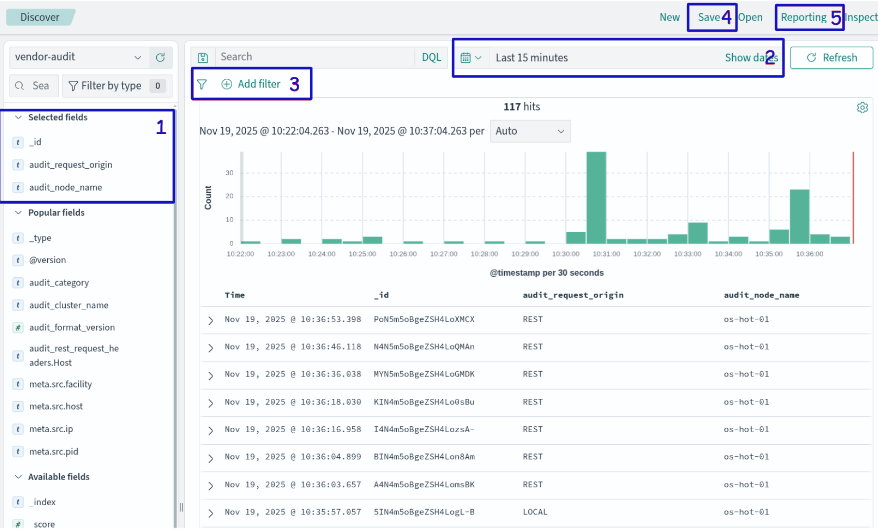Open the calendar quick time menu
Screen dimensions: 878x530
point(470,58)
